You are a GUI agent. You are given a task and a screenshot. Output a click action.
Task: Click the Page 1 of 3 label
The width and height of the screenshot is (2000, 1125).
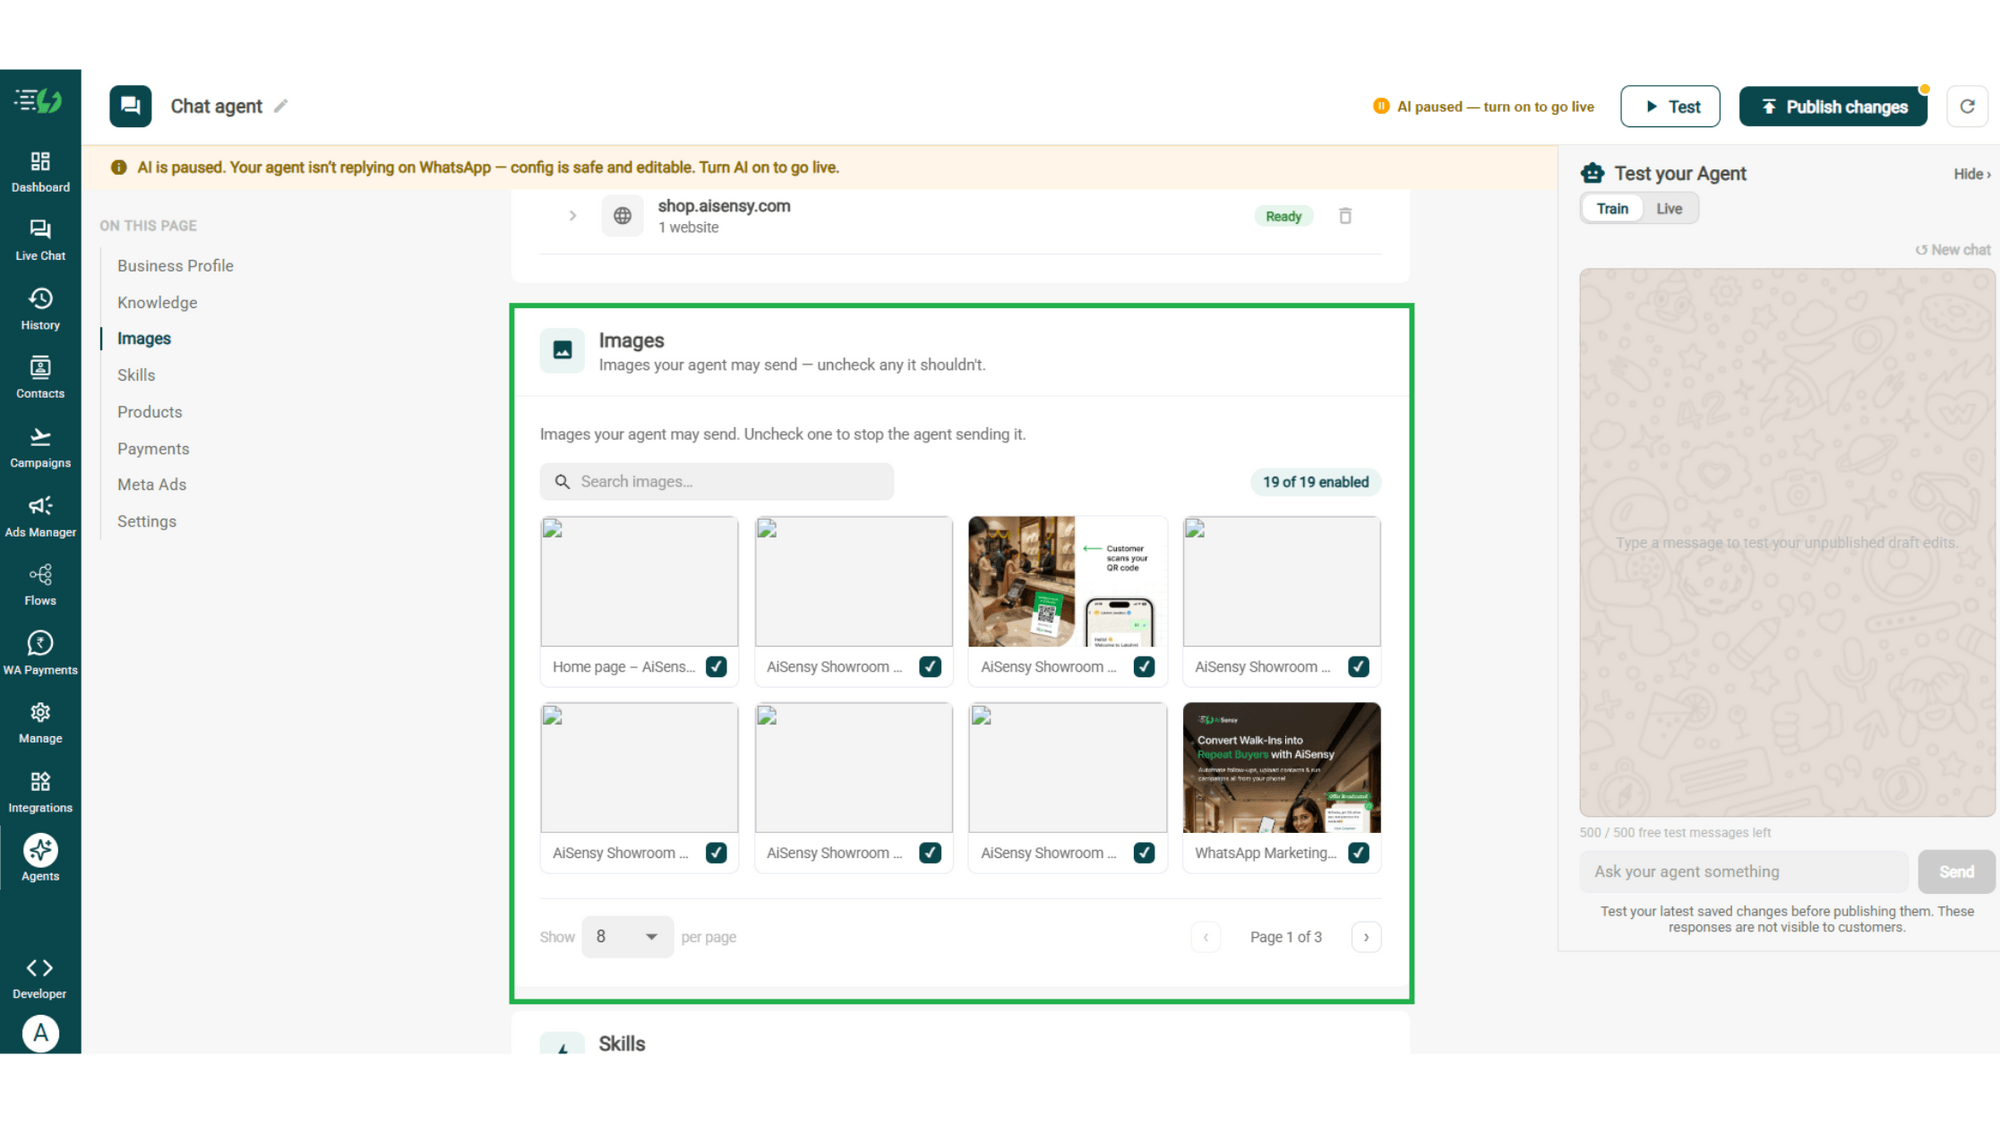click(x=1285, y=937)
